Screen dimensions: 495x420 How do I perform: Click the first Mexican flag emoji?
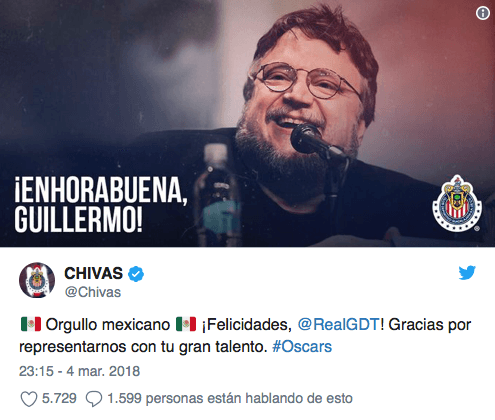(31, 324)
